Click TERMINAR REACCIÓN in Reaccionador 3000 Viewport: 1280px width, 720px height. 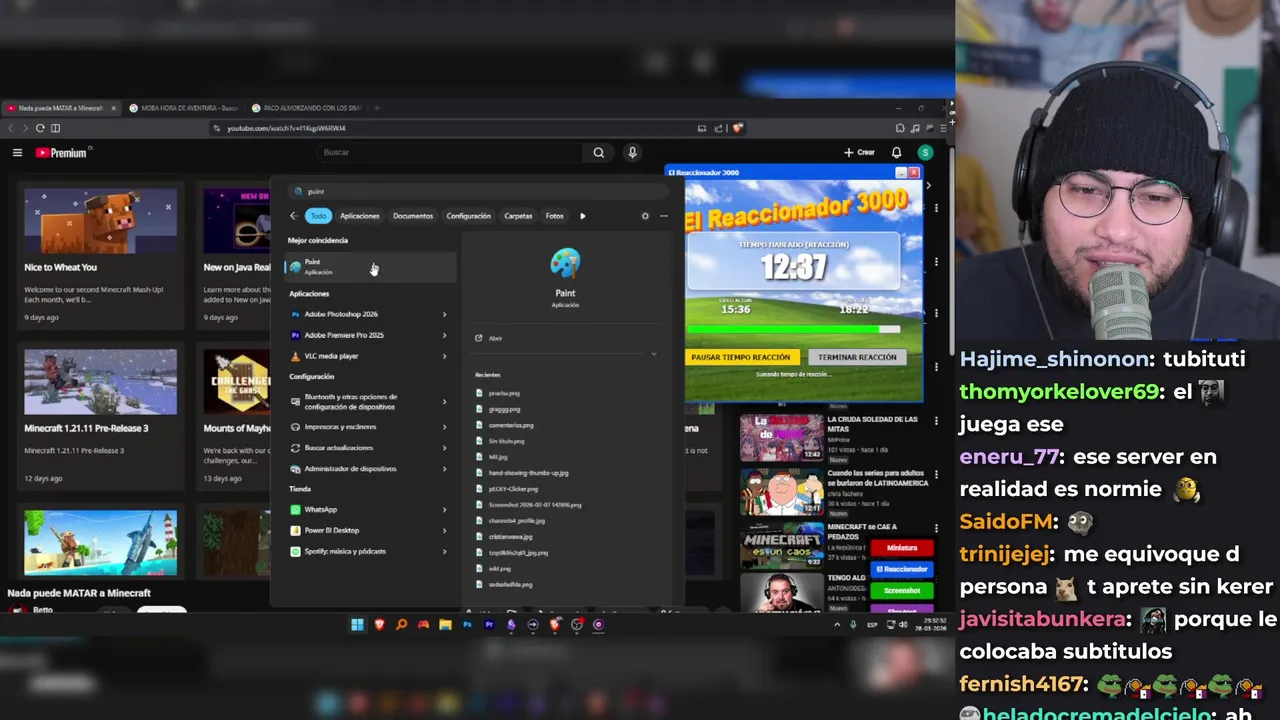pyautogui.click(x=857, y=357)
